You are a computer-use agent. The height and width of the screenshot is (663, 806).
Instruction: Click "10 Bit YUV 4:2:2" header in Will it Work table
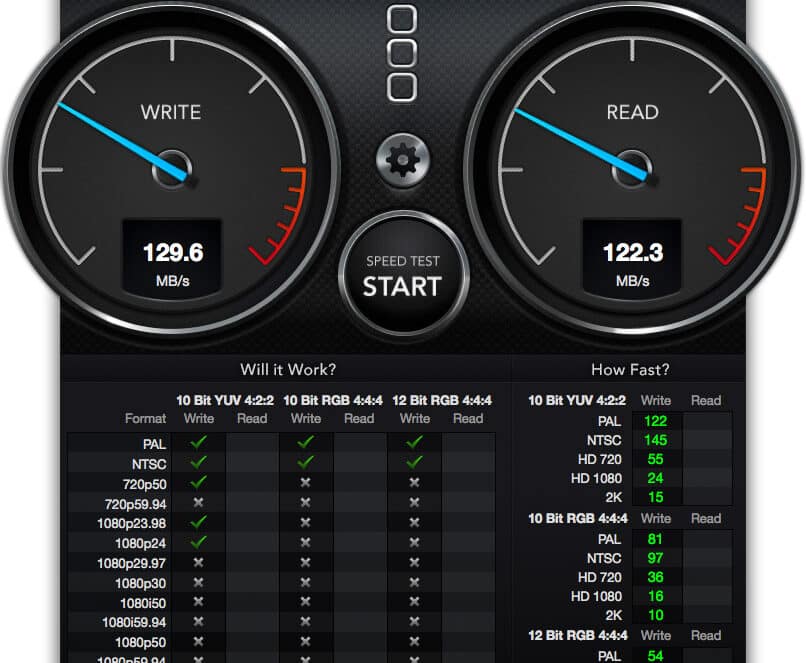(225, 400)
